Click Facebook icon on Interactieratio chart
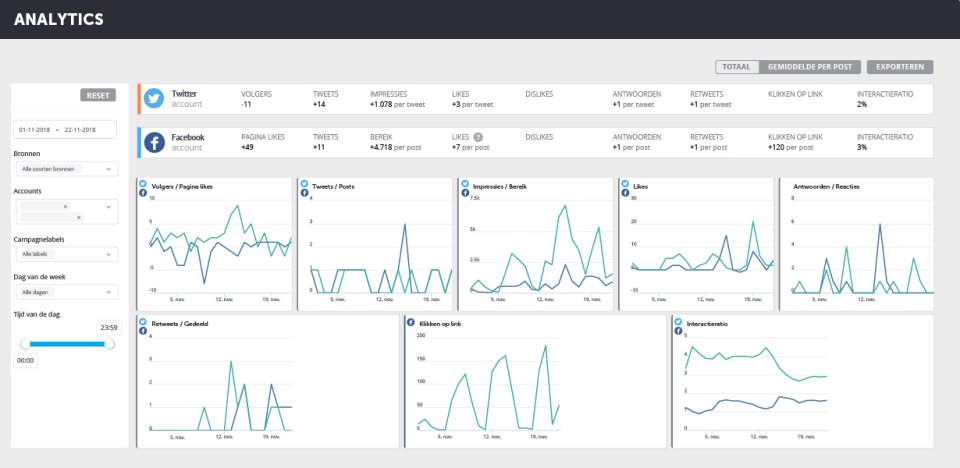 pyautogui.click(x=677, y=330)
